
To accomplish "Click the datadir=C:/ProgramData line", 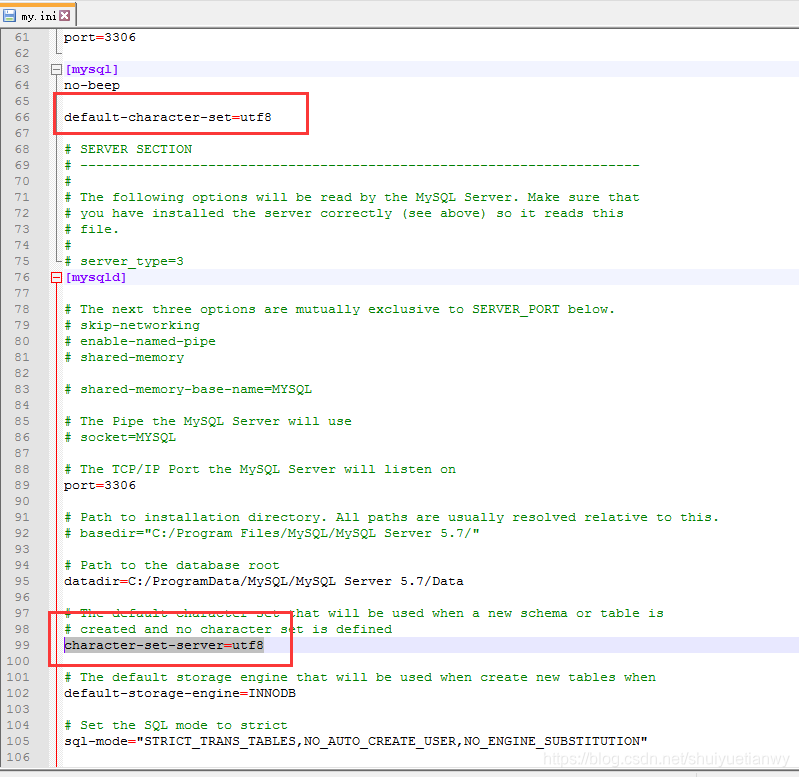I will coord(263,581).
